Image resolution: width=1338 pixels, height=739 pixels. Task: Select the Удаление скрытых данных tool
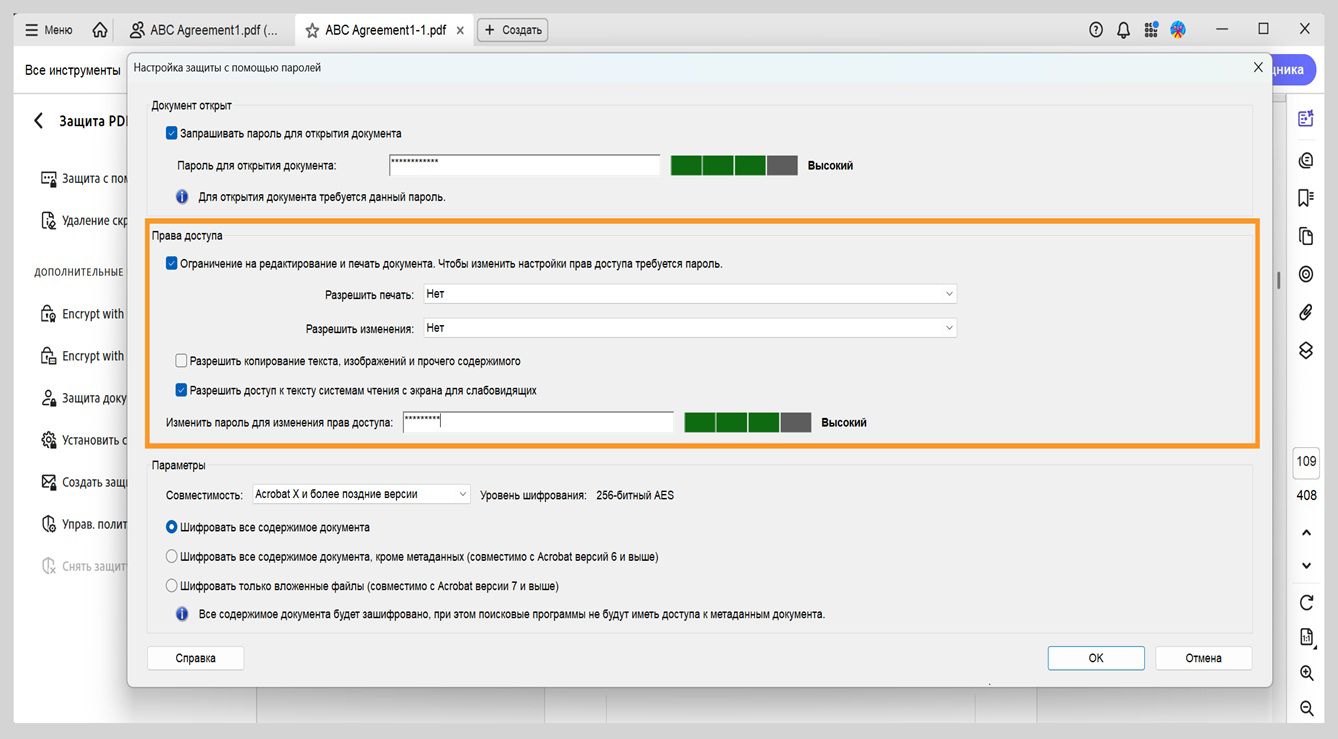pos(85,220)
